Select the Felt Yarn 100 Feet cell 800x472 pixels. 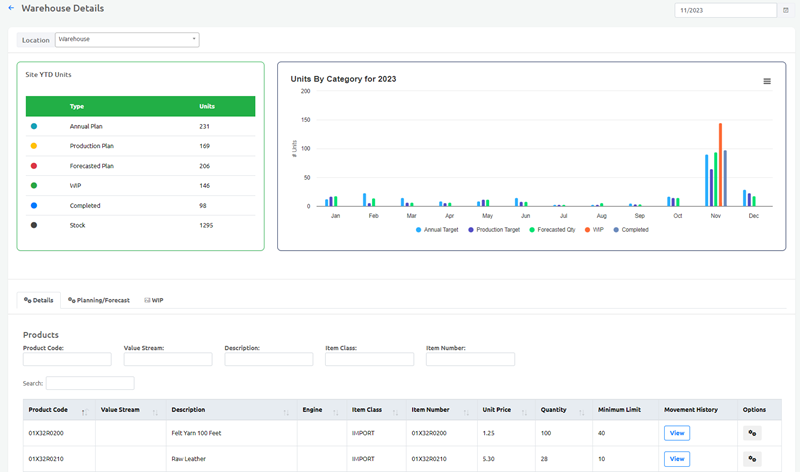(x=232, y=433)
